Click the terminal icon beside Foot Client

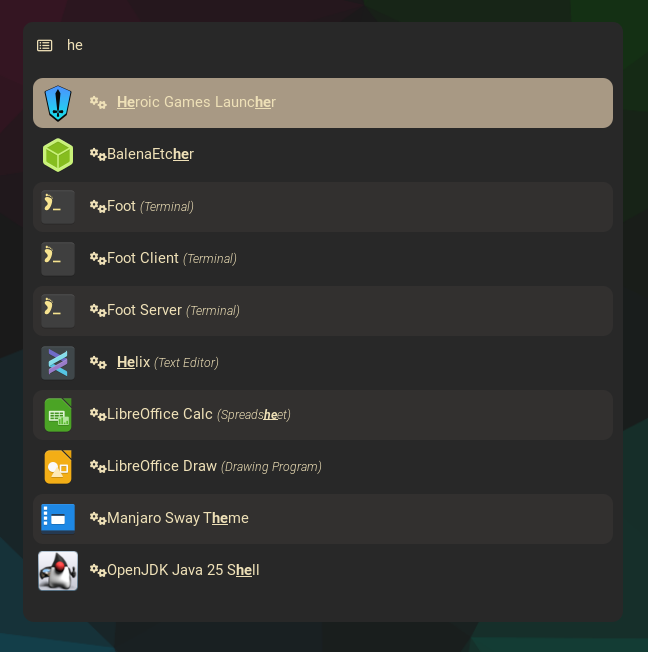(58, 259)
